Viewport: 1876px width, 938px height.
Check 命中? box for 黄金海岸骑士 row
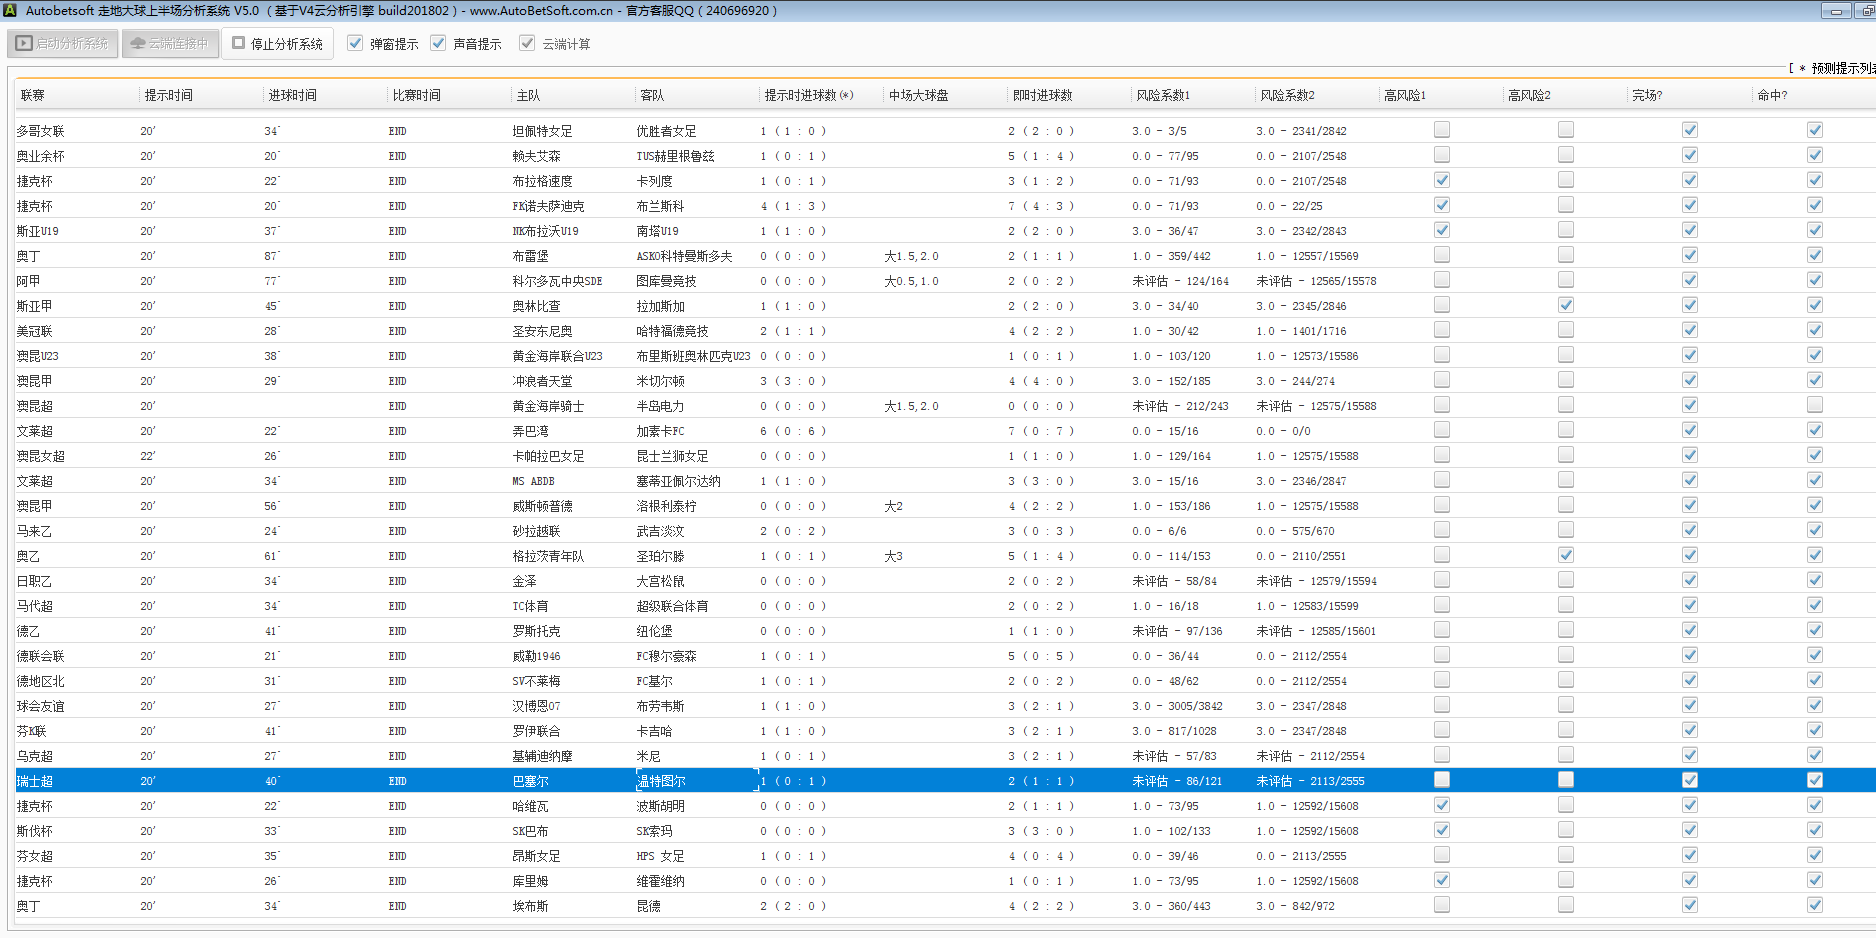(x=1814, y=405)
